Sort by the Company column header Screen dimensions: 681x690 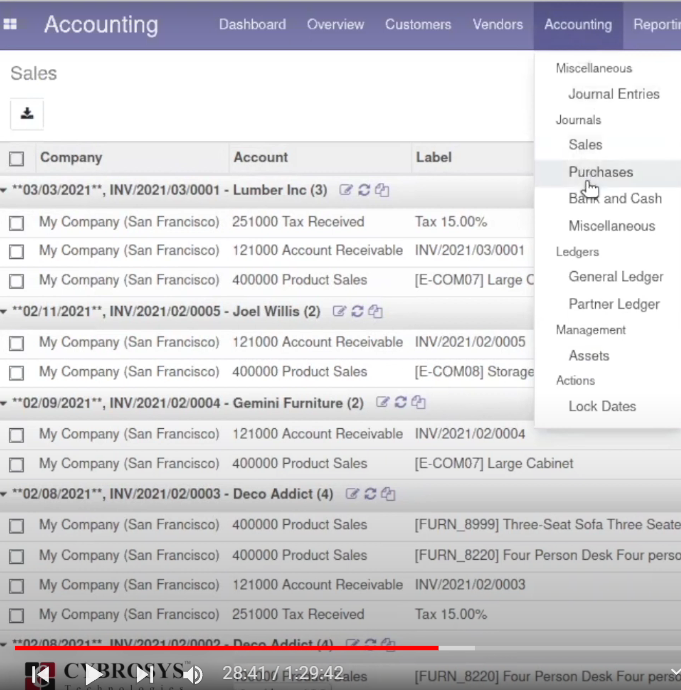[x=71, y=158]
